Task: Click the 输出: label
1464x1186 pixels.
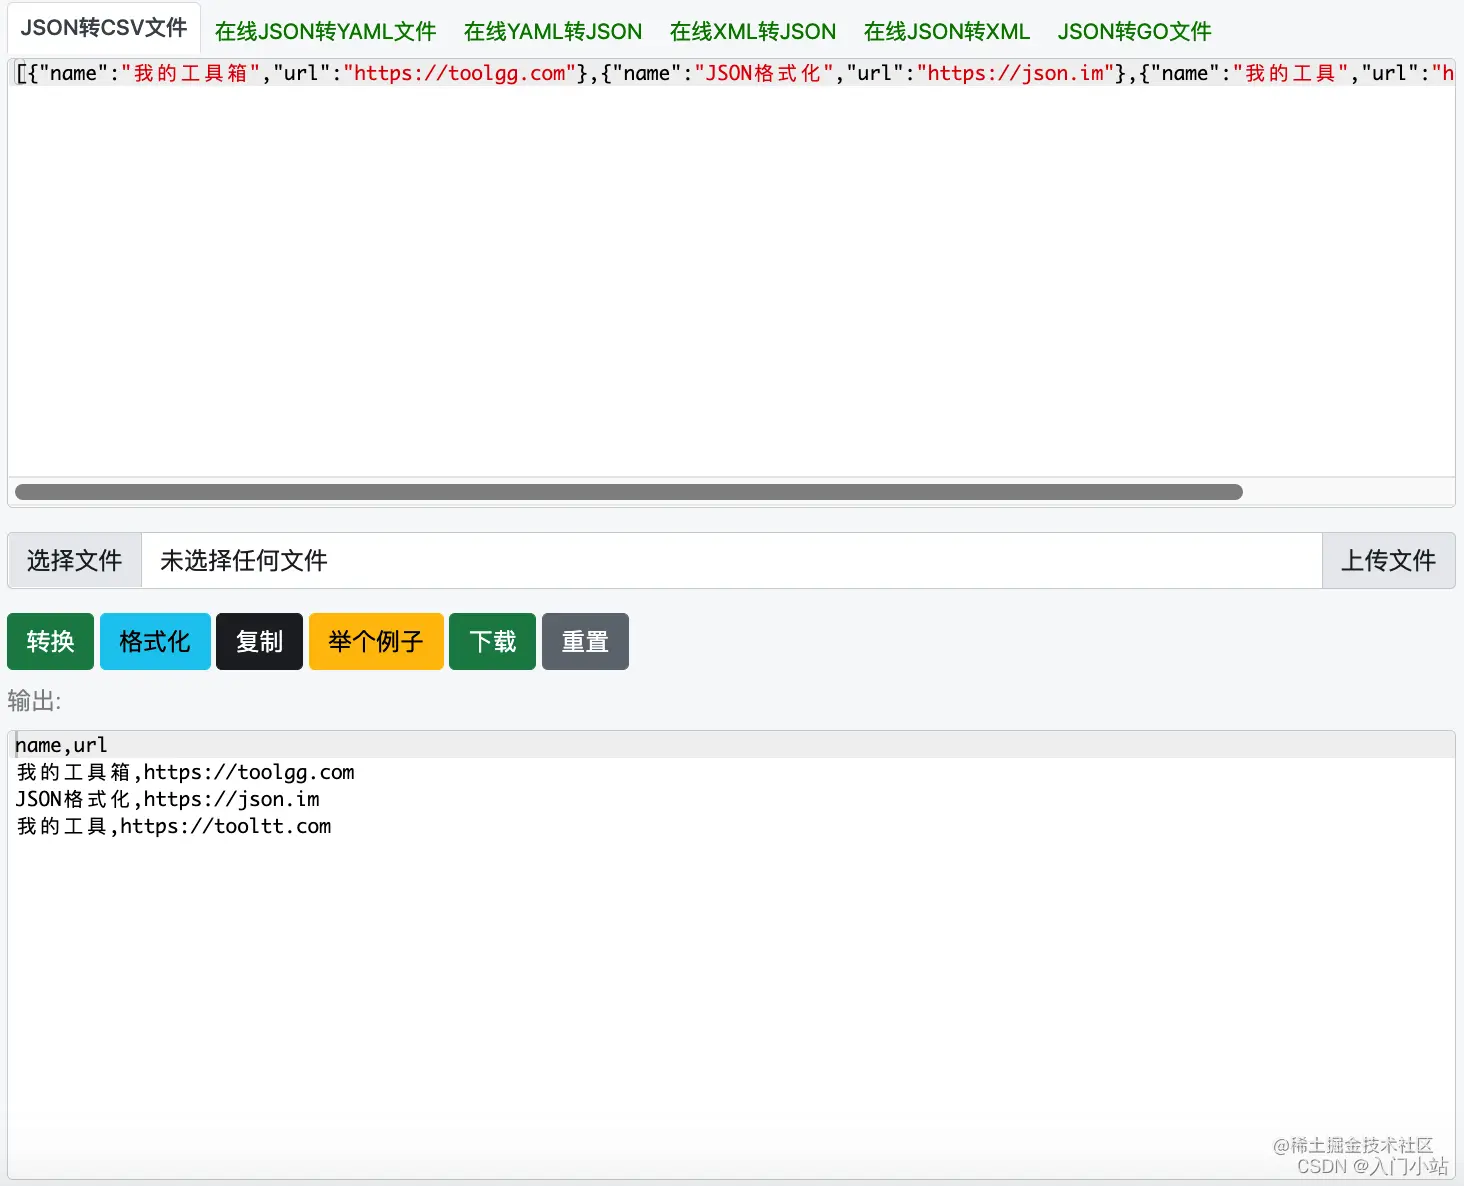Action: pyautogui.click(x=34, y=701)
